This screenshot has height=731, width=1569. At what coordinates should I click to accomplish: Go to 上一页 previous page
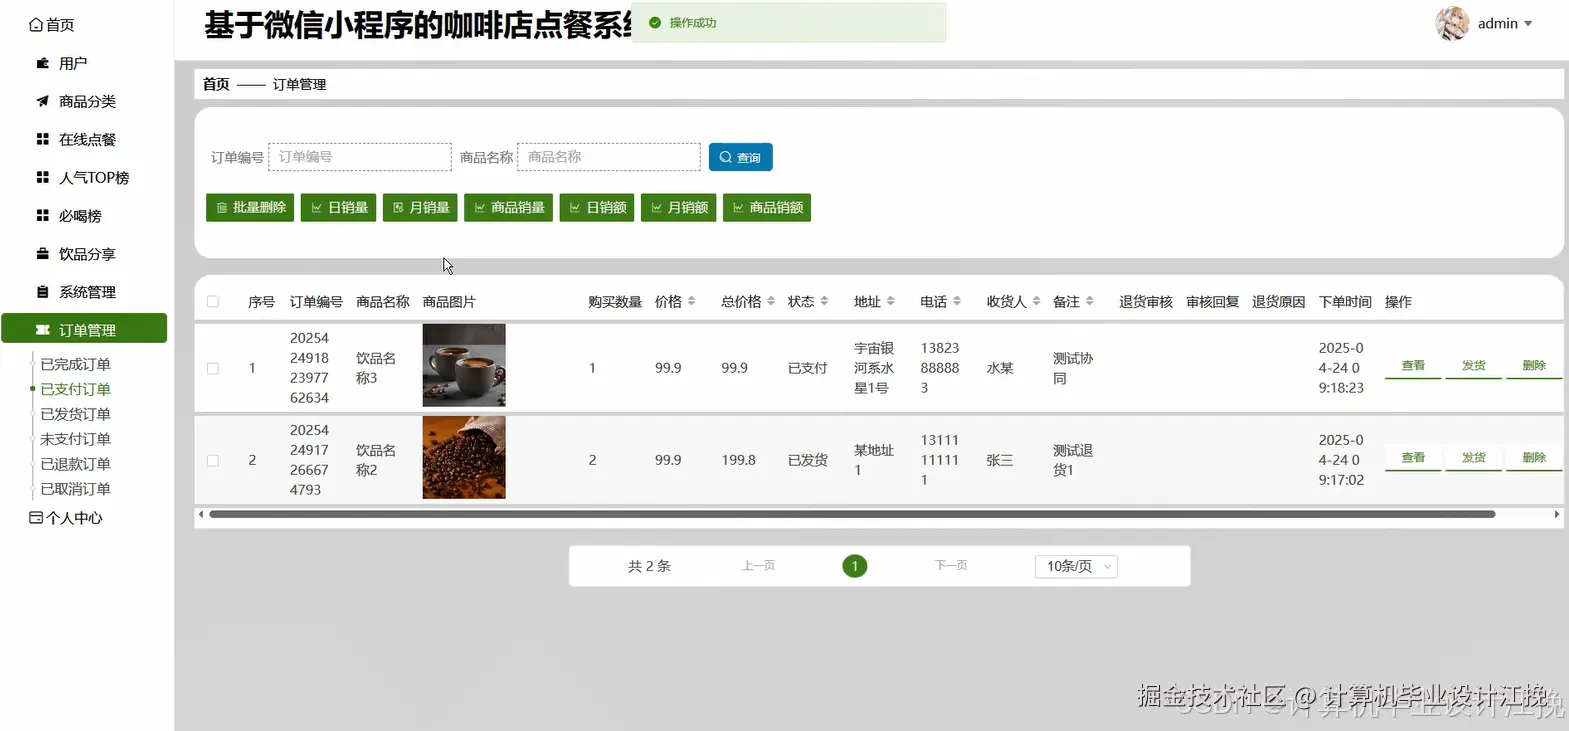click(758, 566)
